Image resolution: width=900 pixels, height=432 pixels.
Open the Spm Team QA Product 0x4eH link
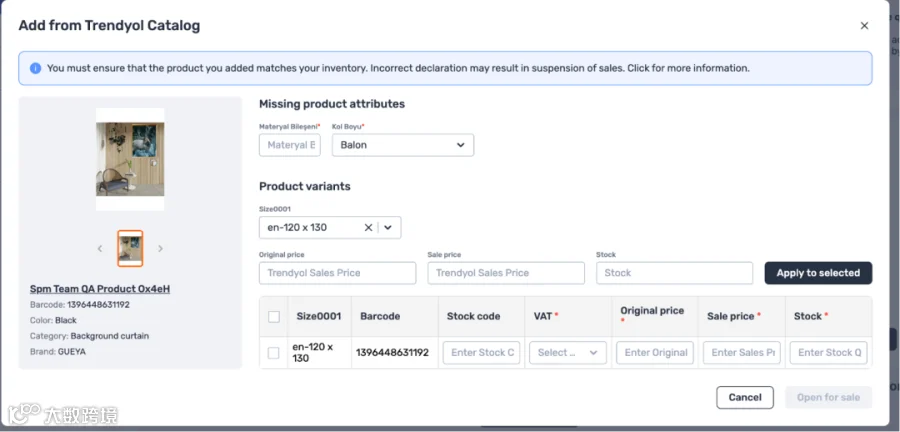(x=100, y=289)
